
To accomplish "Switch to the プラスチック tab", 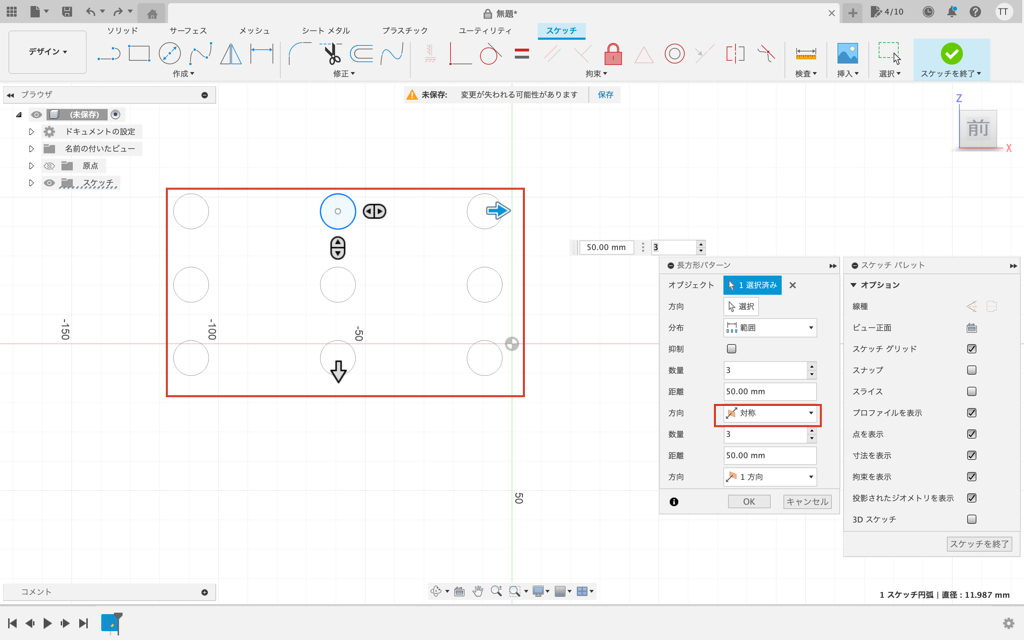I will 405,31.
